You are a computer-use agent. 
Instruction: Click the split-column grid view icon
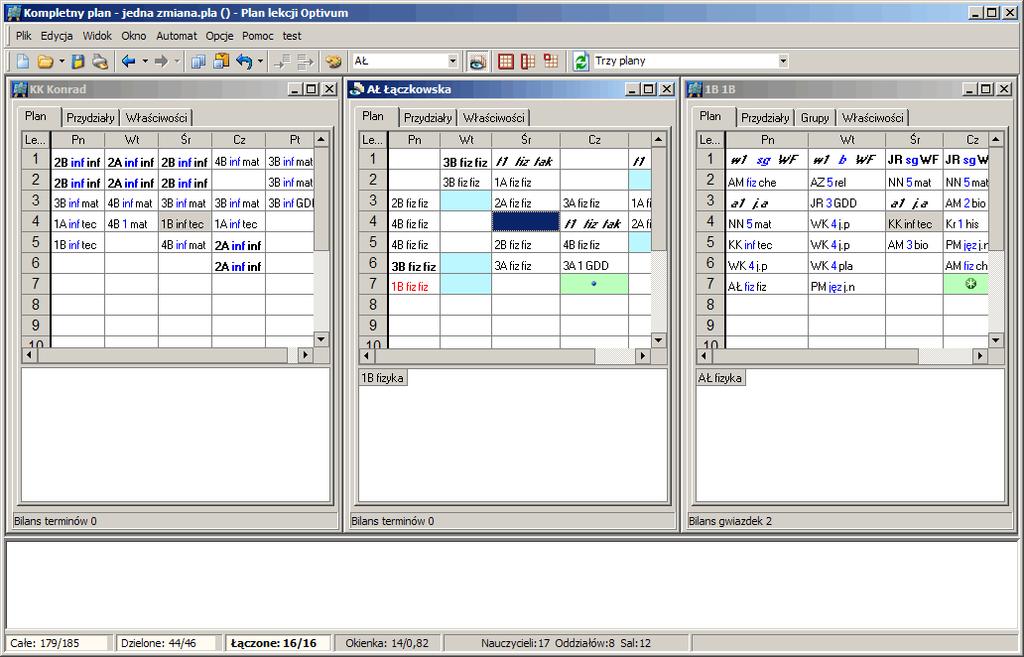(x=528, y=61)
